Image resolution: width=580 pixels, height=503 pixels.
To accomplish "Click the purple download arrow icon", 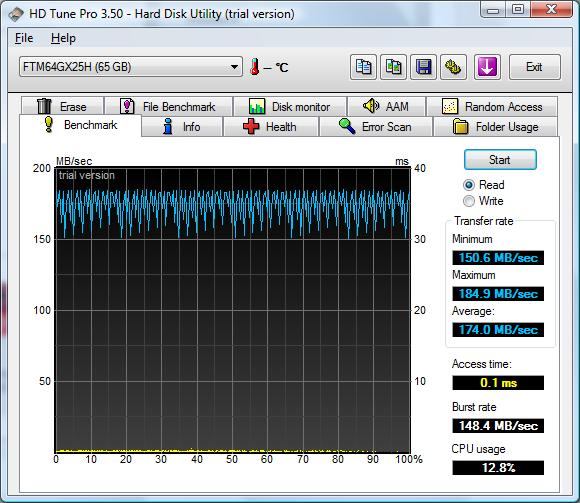I will 487,67.
